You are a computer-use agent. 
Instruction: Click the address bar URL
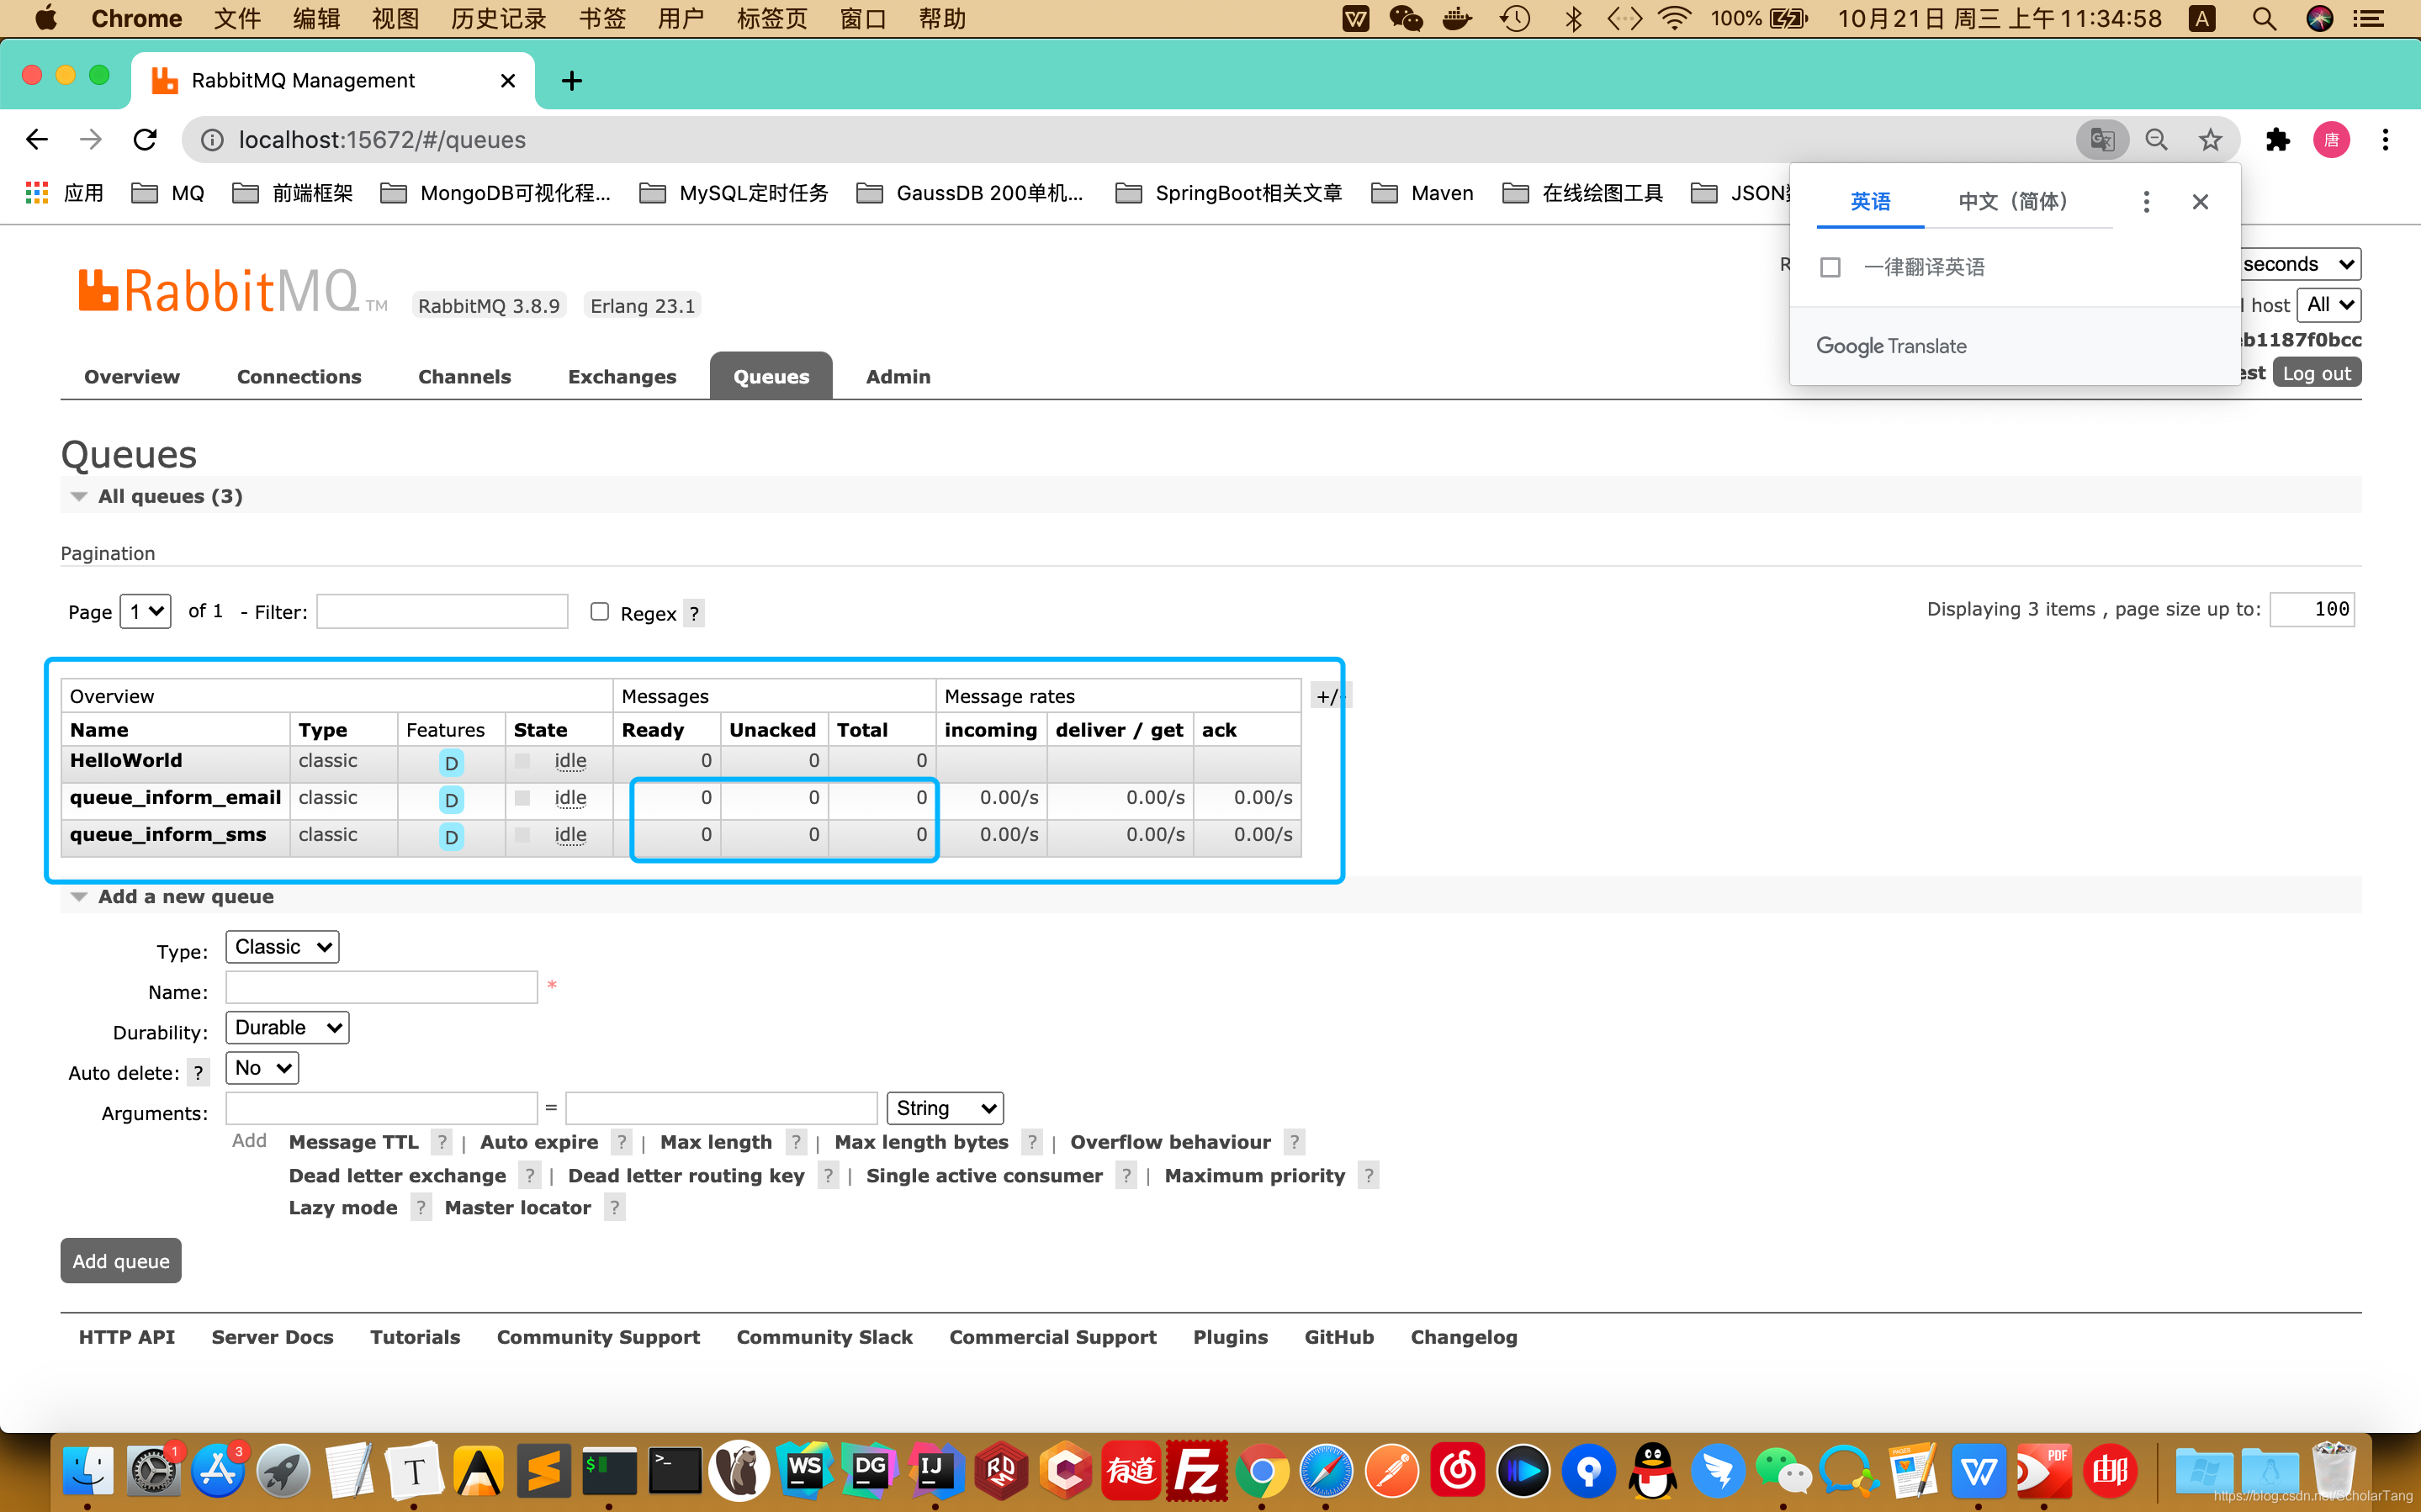[x=382, y=139]
